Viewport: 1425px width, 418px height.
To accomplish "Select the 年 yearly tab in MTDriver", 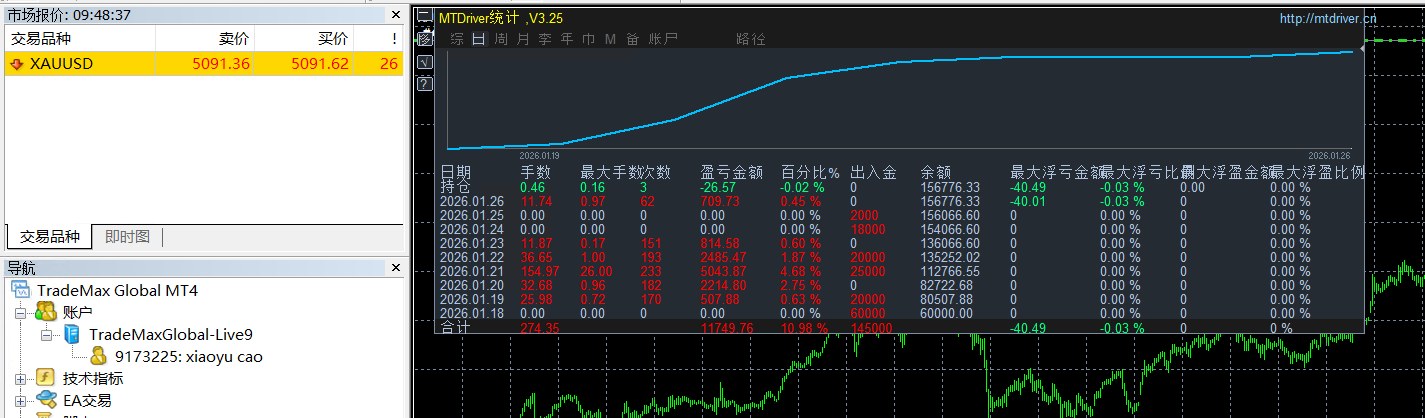I will pos(567,39).
